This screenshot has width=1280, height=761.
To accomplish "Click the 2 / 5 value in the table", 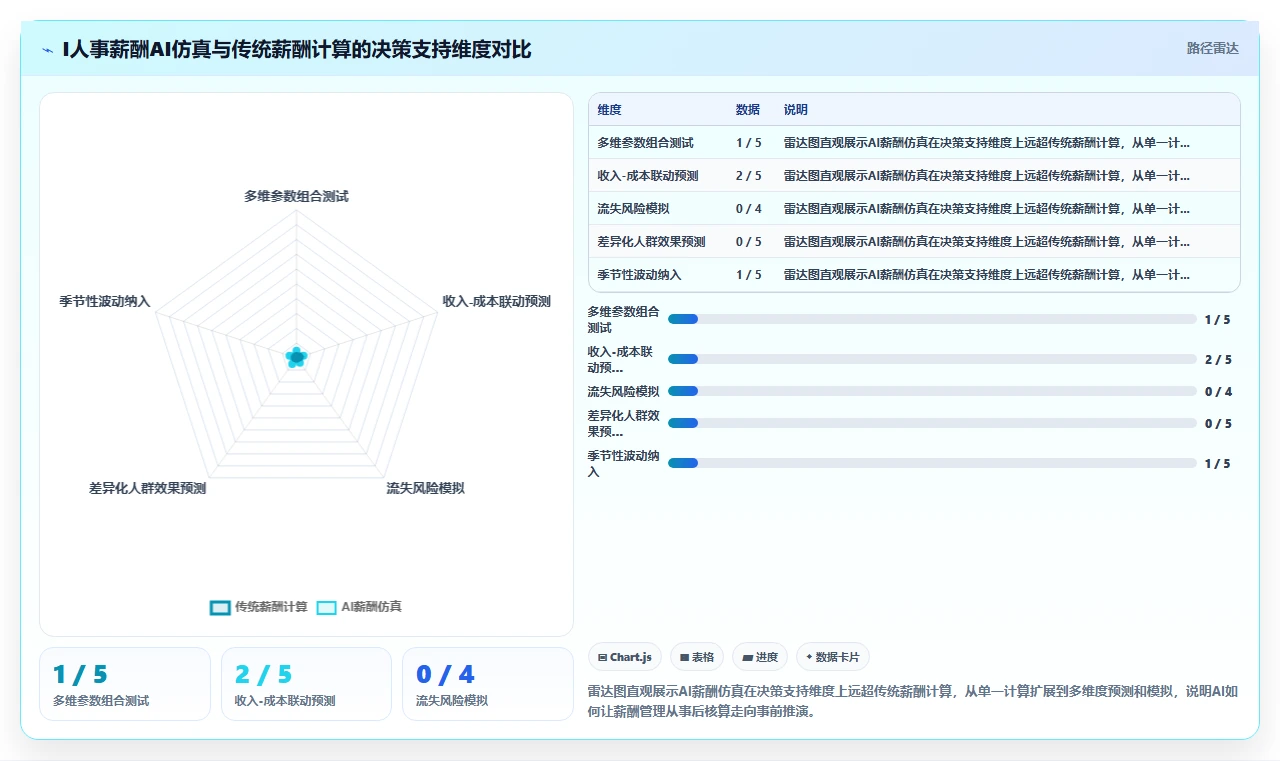I will pos(749,176).
